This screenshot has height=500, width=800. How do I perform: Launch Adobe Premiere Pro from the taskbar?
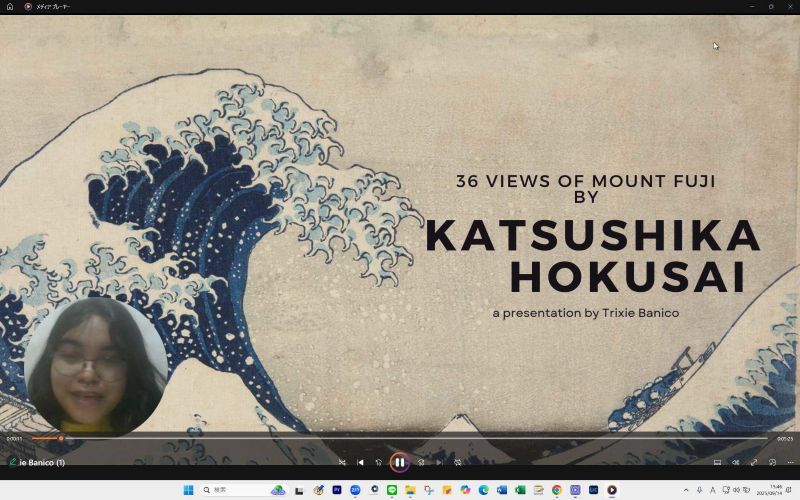(337, 490)
